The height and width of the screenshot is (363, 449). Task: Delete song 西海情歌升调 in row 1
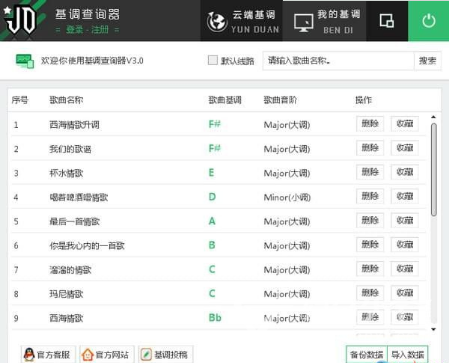(370, 124)
